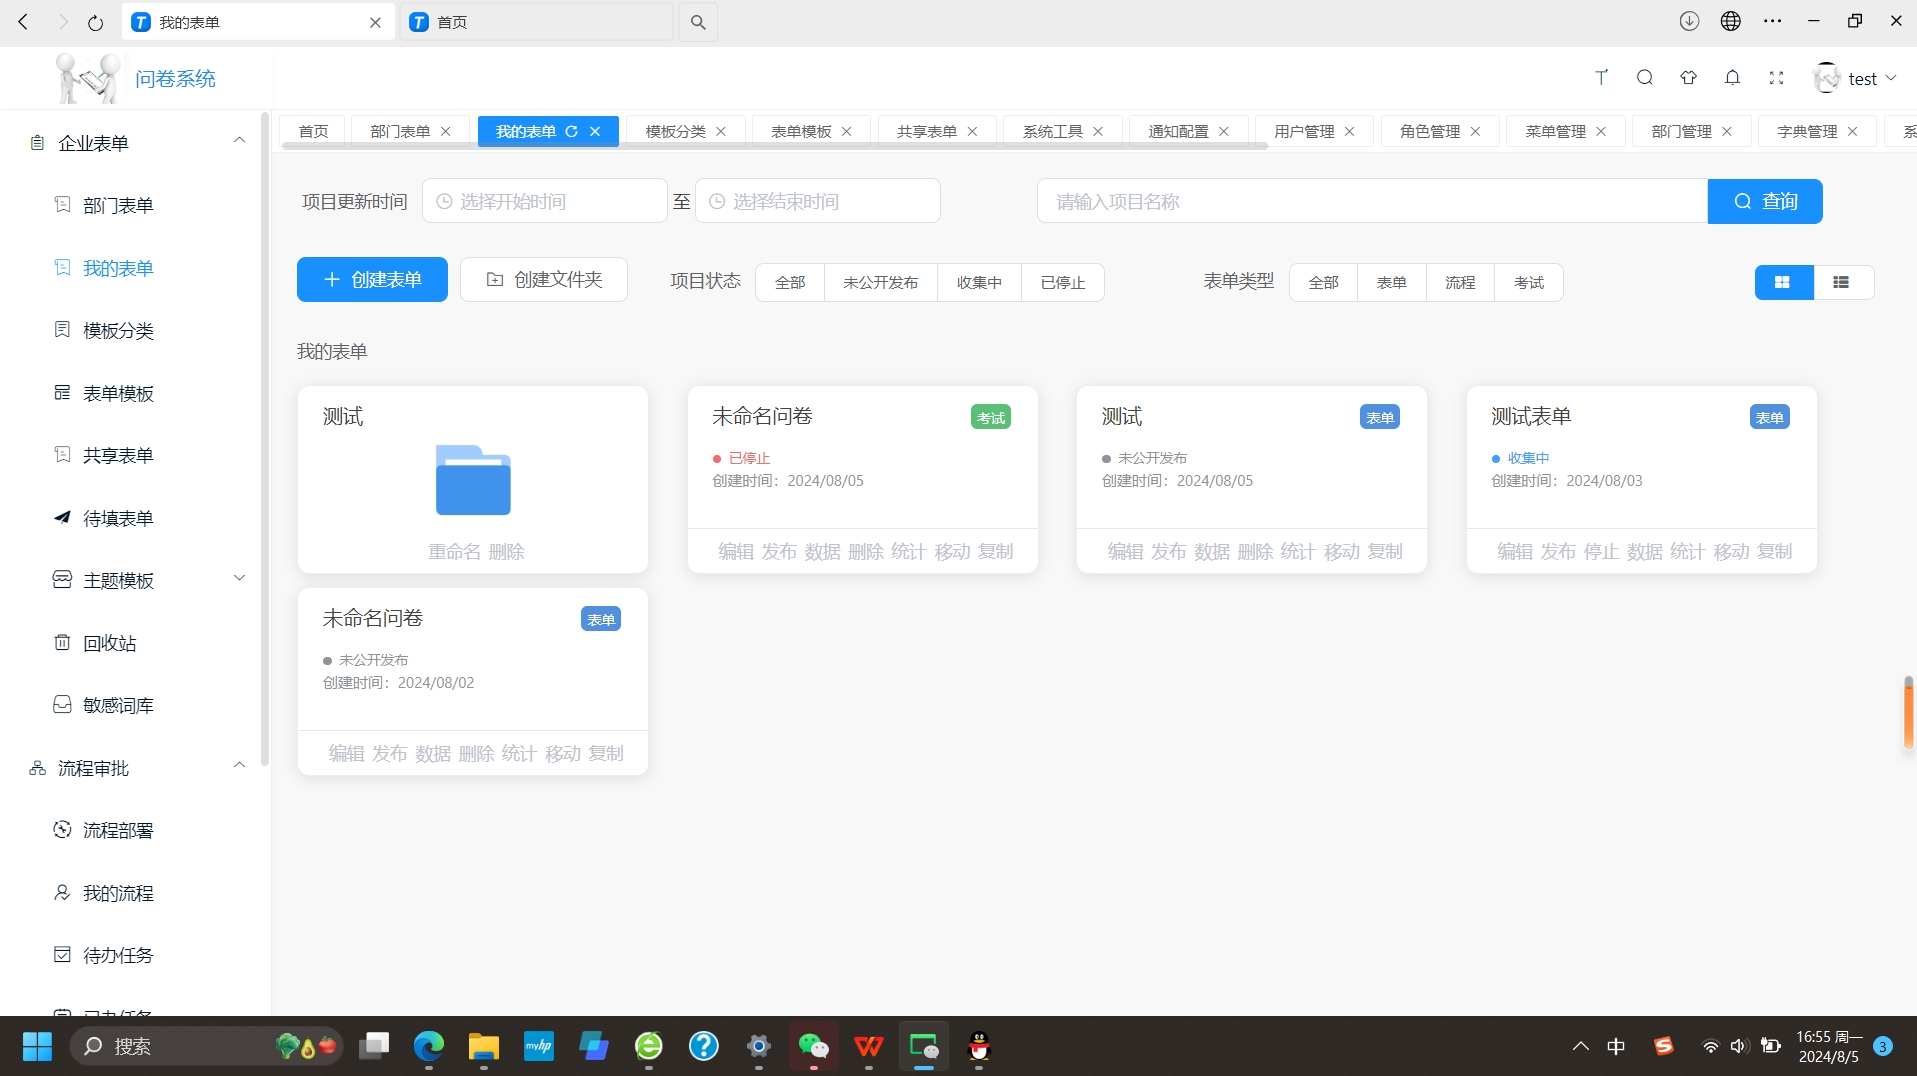Open the browser downloads icon
1917x1076 pixels.
(1689, 21)
